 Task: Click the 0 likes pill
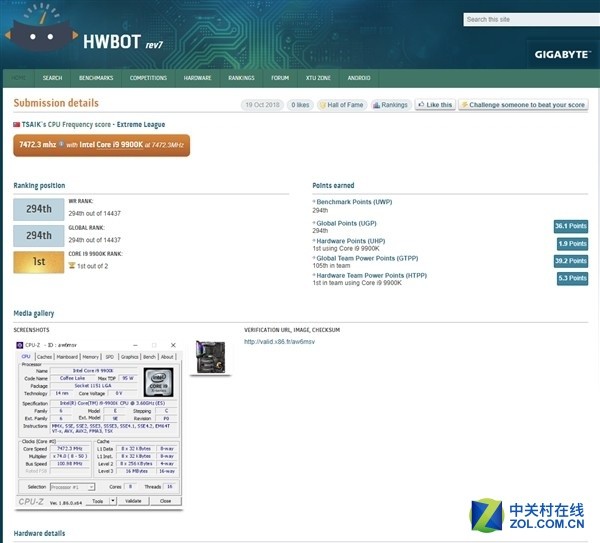(x=300, y=105)
